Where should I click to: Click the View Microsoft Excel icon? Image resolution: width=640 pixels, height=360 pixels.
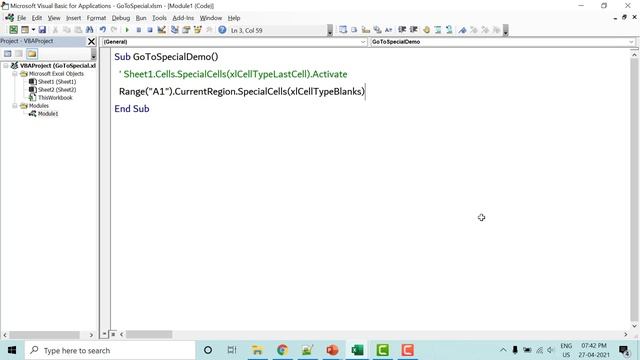(13, 30)
